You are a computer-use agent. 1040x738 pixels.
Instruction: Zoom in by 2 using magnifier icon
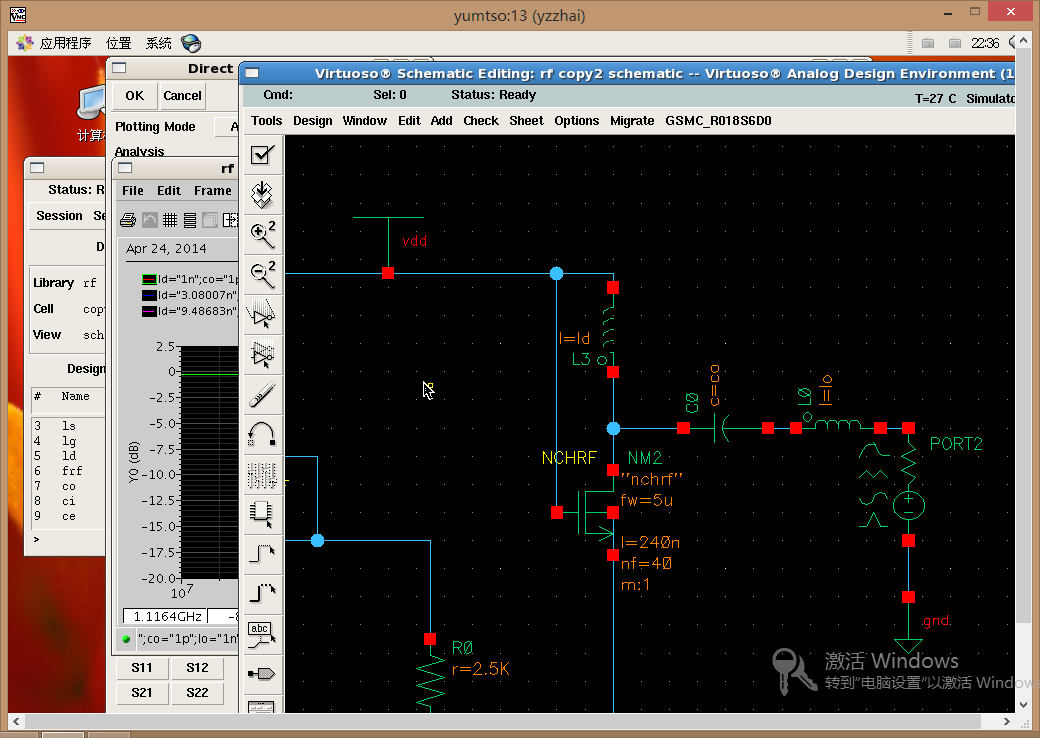(x=262, y=235)
